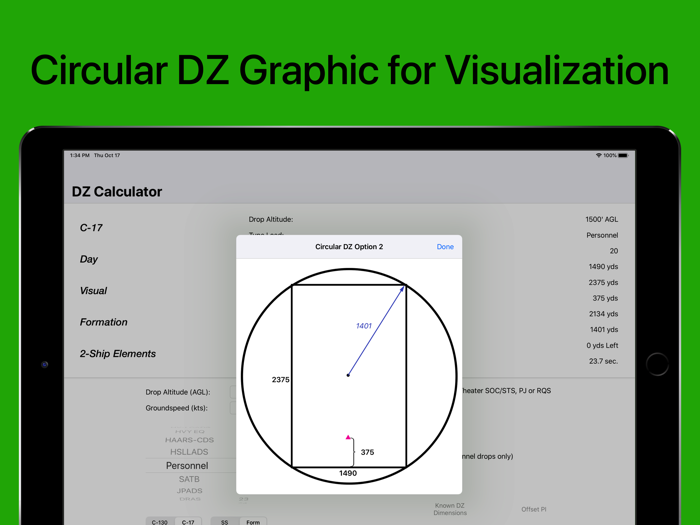The width and height of the screenshot is (700, 525).
Task: Click the Personnel load type value
Action: (x=602, y=235)
